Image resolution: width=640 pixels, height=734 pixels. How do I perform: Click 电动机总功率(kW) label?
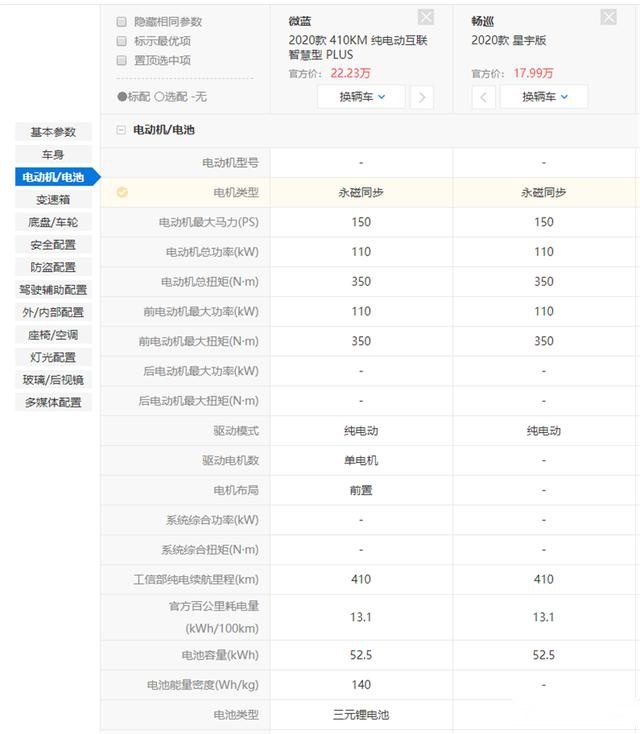pyautogui.click(x=212, y=252)
